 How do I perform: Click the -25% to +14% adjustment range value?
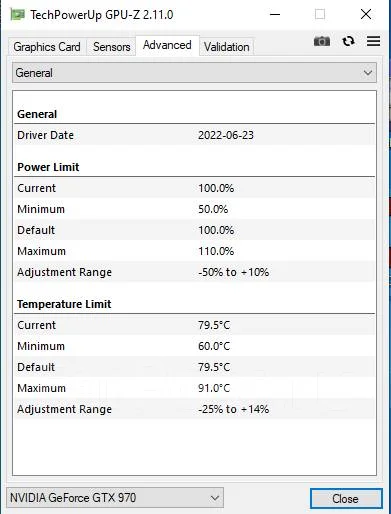pos(233,409)
